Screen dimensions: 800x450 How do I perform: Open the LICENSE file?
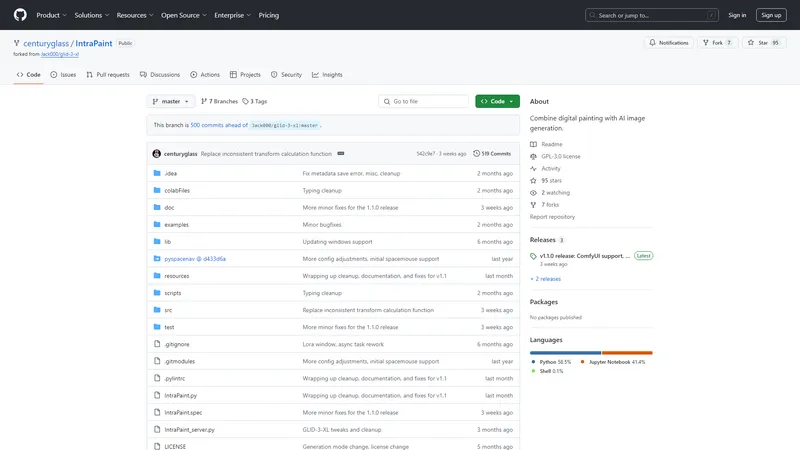175,446
